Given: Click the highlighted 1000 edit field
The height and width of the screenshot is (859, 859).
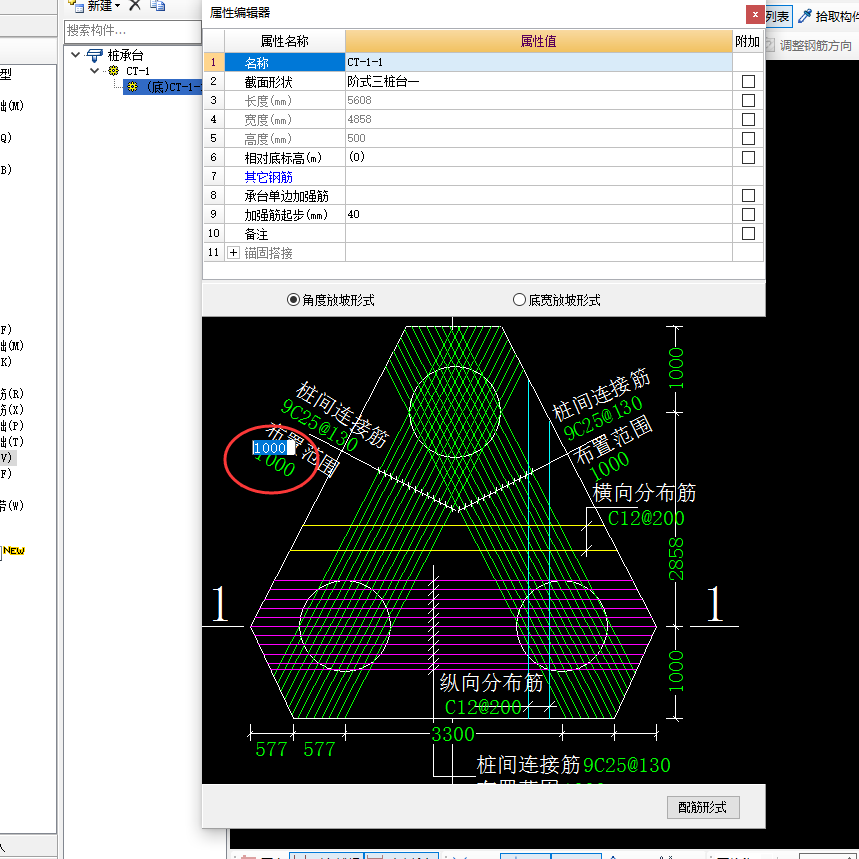Looking at the screenshot, I should [x=273, y=448].
